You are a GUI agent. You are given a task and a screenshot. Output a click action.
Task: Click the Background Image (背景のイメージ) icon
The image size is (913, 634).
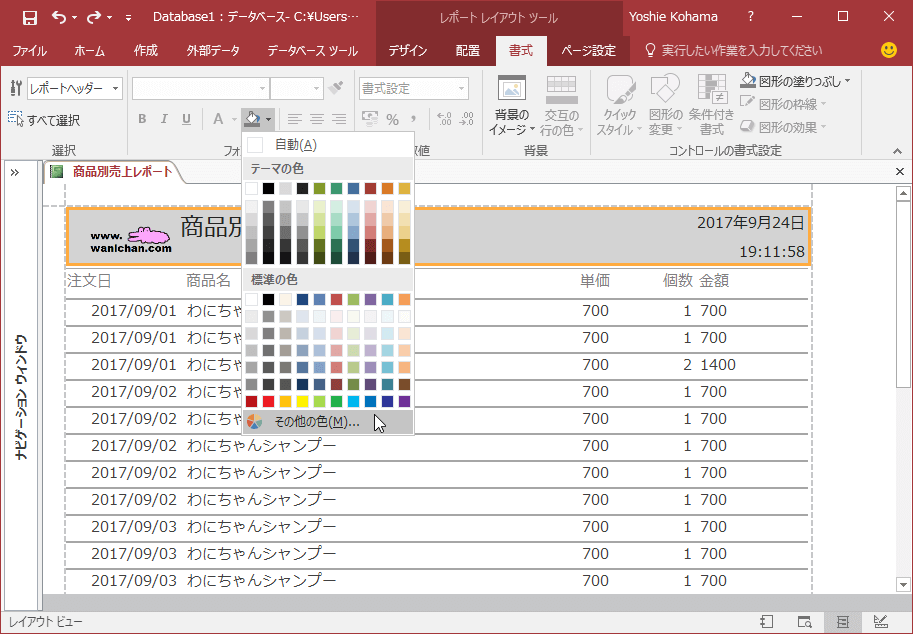511,90
